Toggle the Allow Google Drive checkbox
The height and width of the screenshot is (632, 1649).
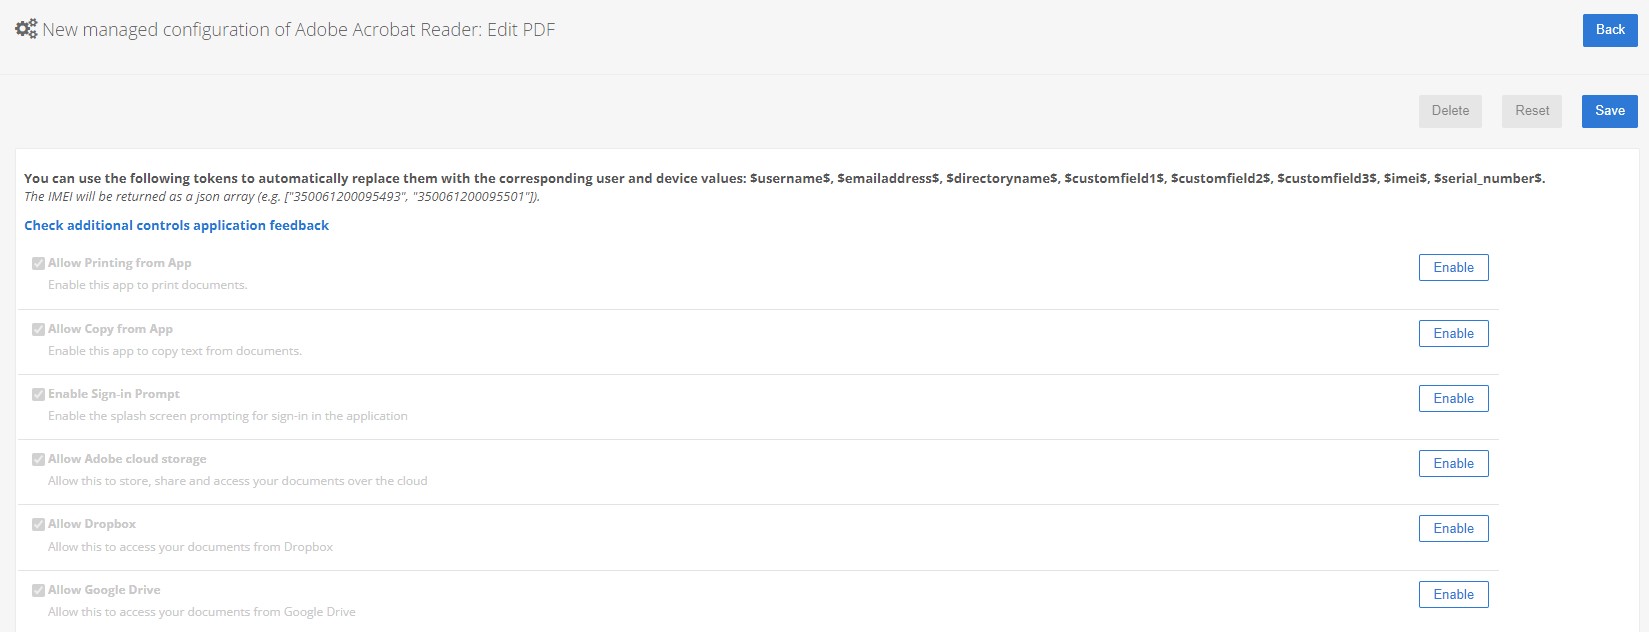pos(38,590)
